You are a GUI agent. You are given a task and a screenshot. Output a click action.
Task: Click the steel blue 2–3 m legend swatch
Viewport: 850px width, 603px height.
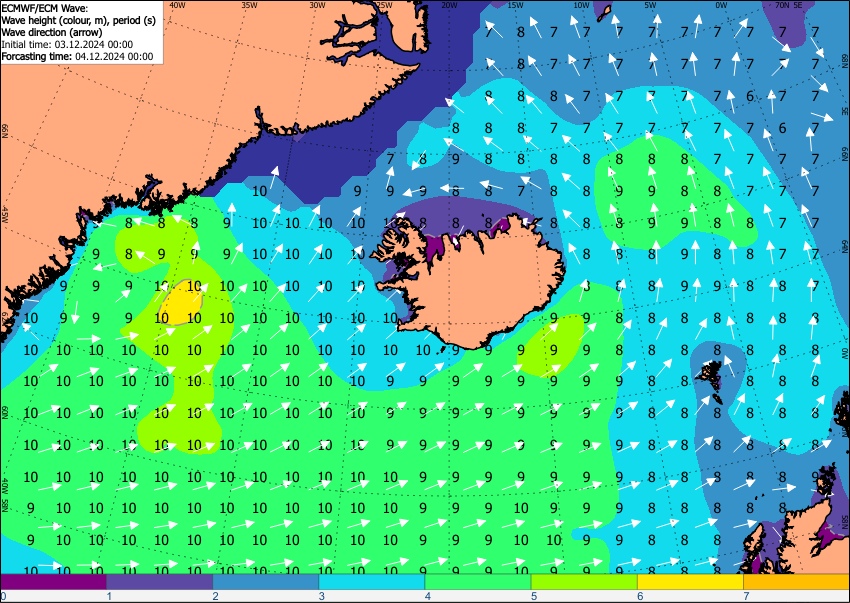[266, 582]
